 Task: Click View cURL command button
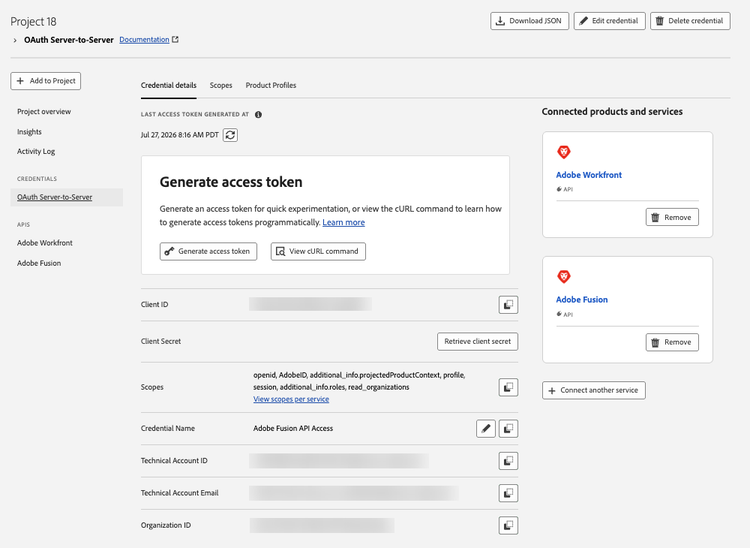[x=318, y=251]
